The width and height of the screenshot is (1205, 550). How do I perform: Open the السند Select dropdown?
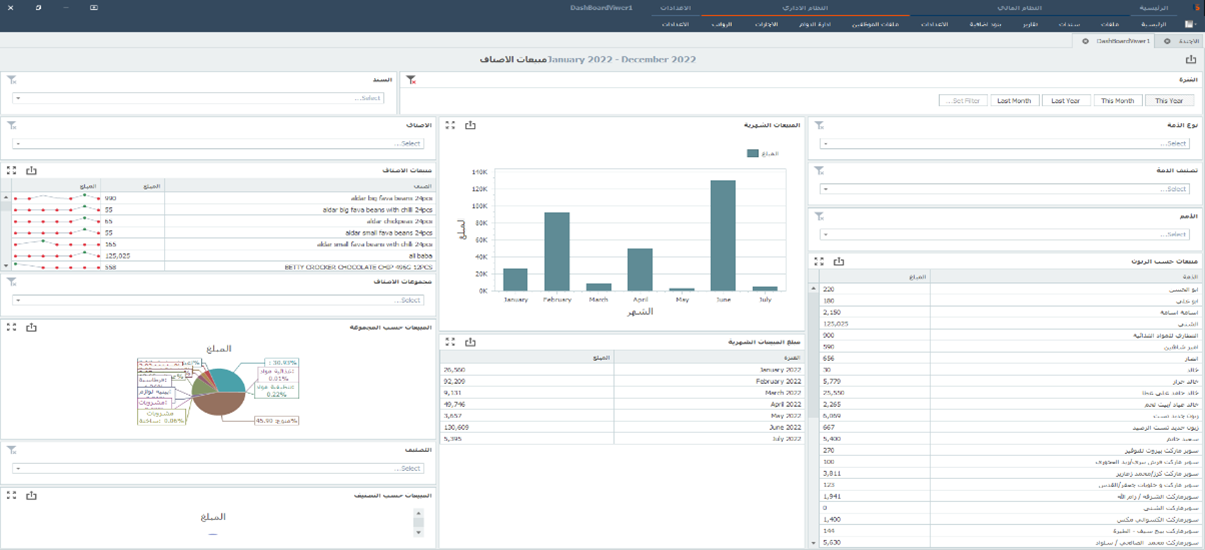[x=198, y=98]
